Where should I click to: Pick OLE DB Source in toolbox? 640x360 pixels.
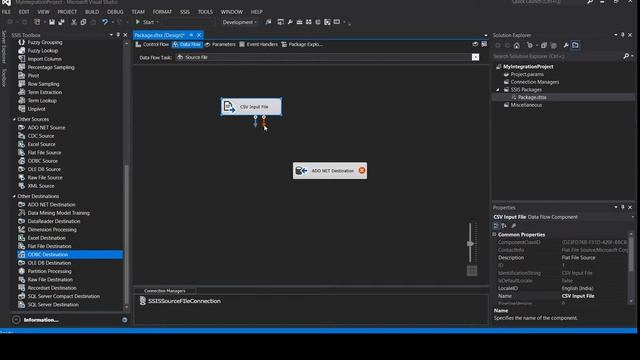click(44, 169)
